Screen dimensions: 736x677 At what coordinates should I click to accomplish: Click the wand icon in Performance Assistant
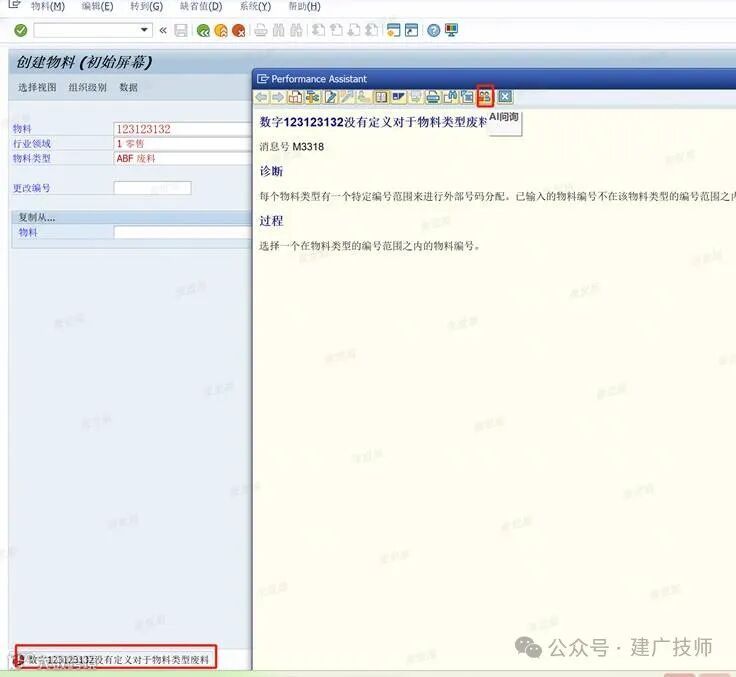click(x=347, y=97)
